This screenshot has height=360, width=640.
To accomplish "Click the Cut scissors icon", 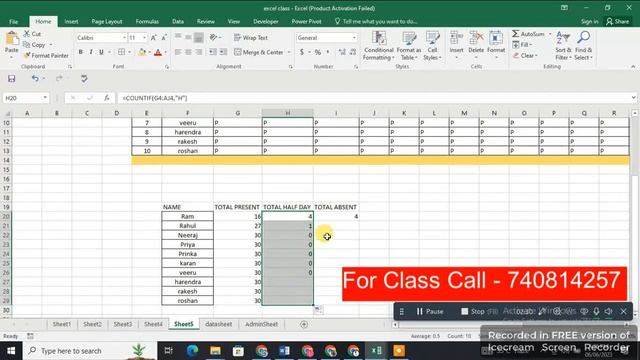I will click(x=27, y=34).
